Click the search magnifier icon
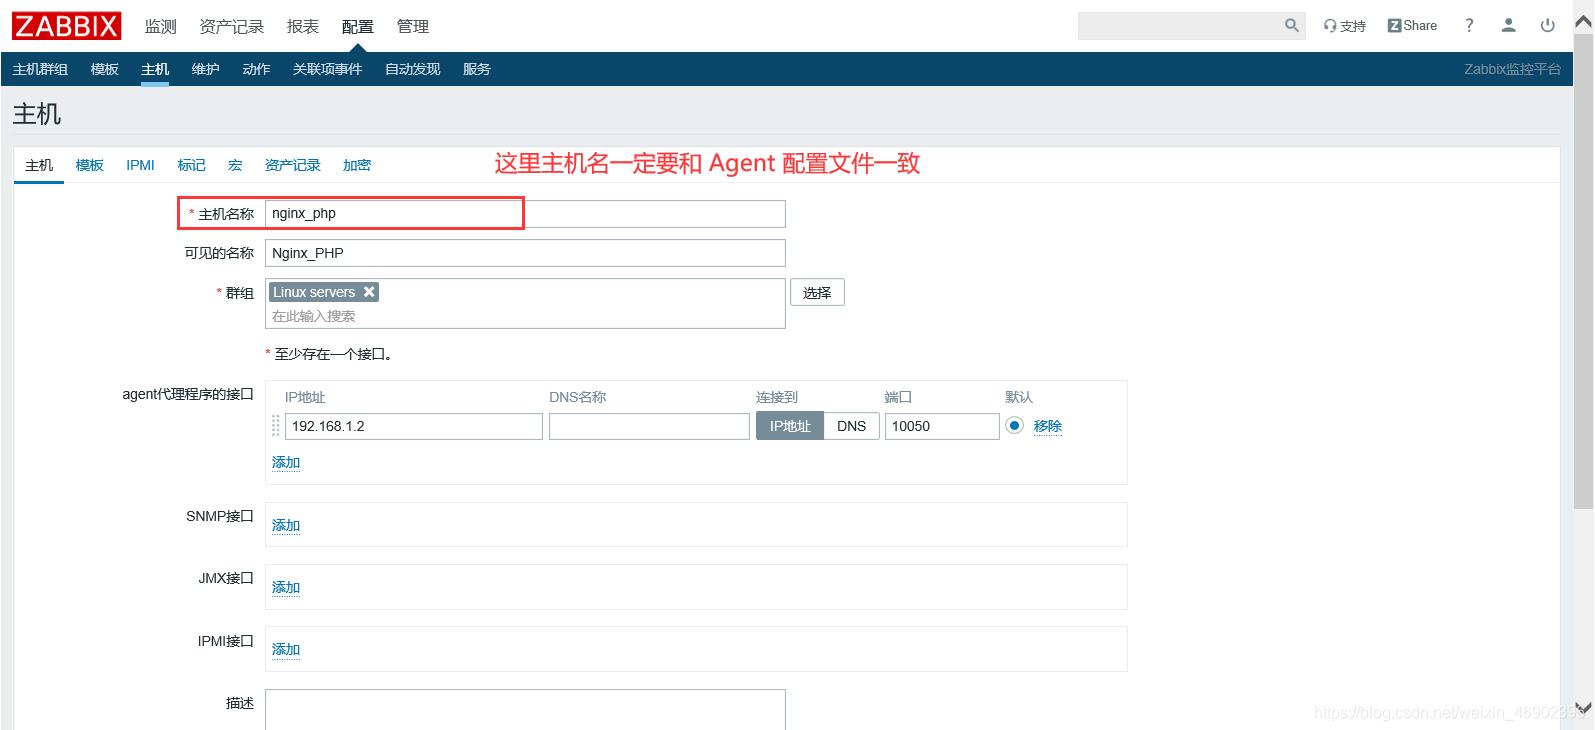This screenshot has width=1595, height=730. 1292,26
